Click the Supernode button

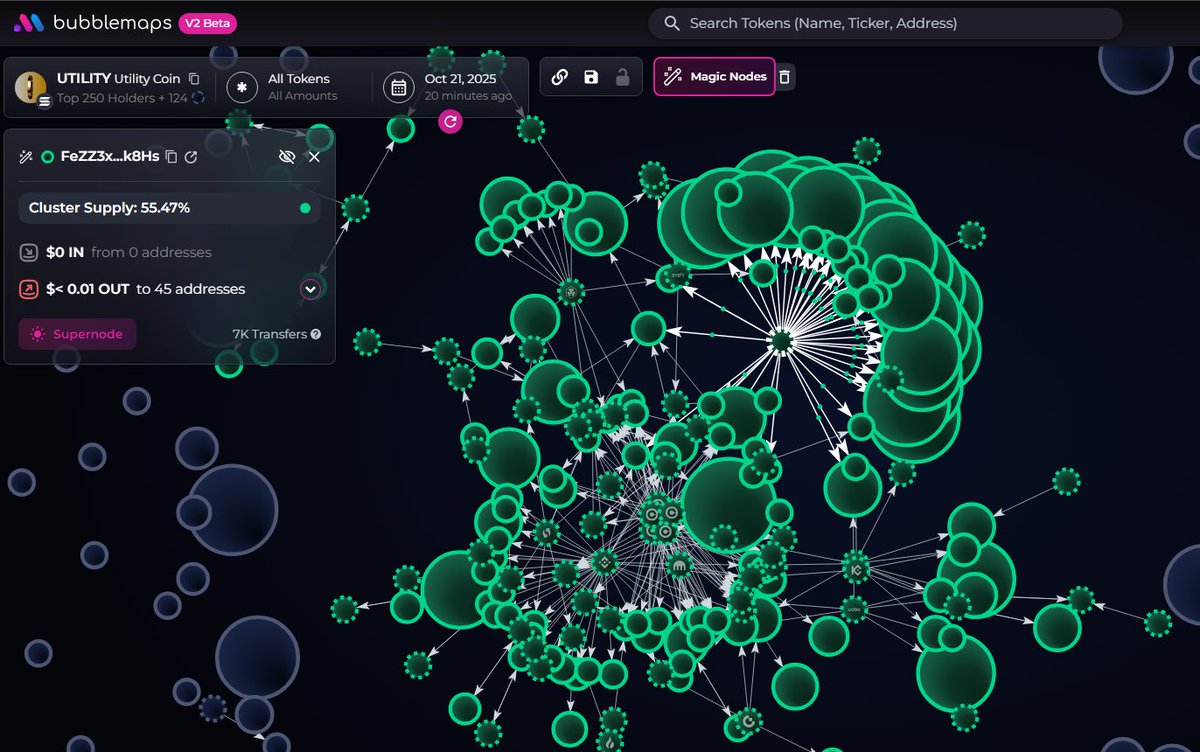pos(78,334)
